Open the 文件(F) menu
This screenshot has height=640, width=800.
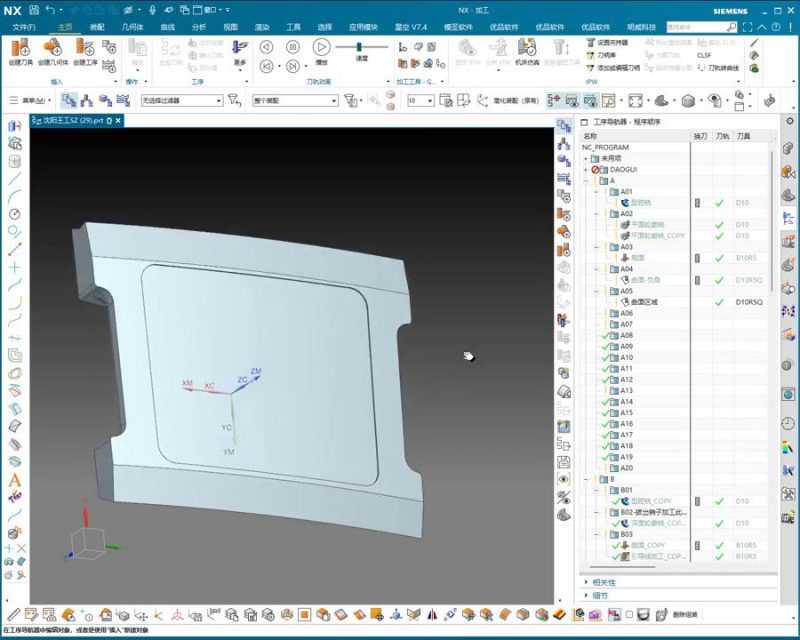[x=24, y=27]
